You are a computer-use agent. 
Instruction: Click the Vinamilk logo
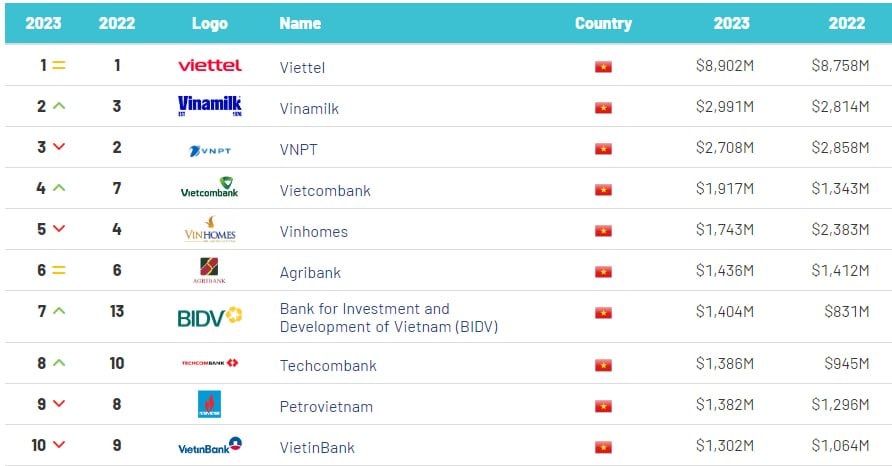[210, 106]
